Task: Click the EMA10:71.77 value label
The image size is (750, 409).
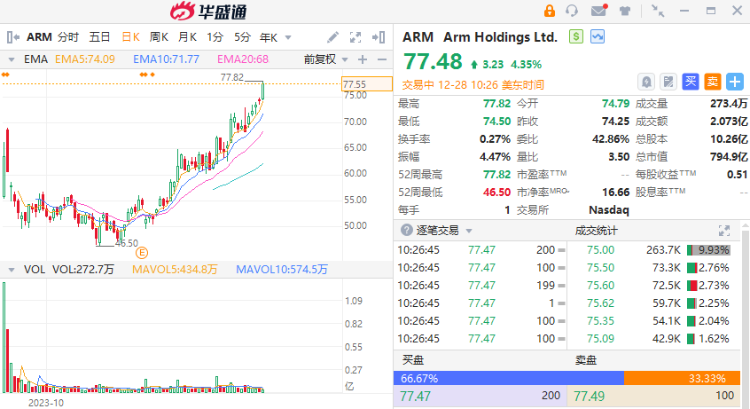Action: pyautogui.click(x=166, y=59)
